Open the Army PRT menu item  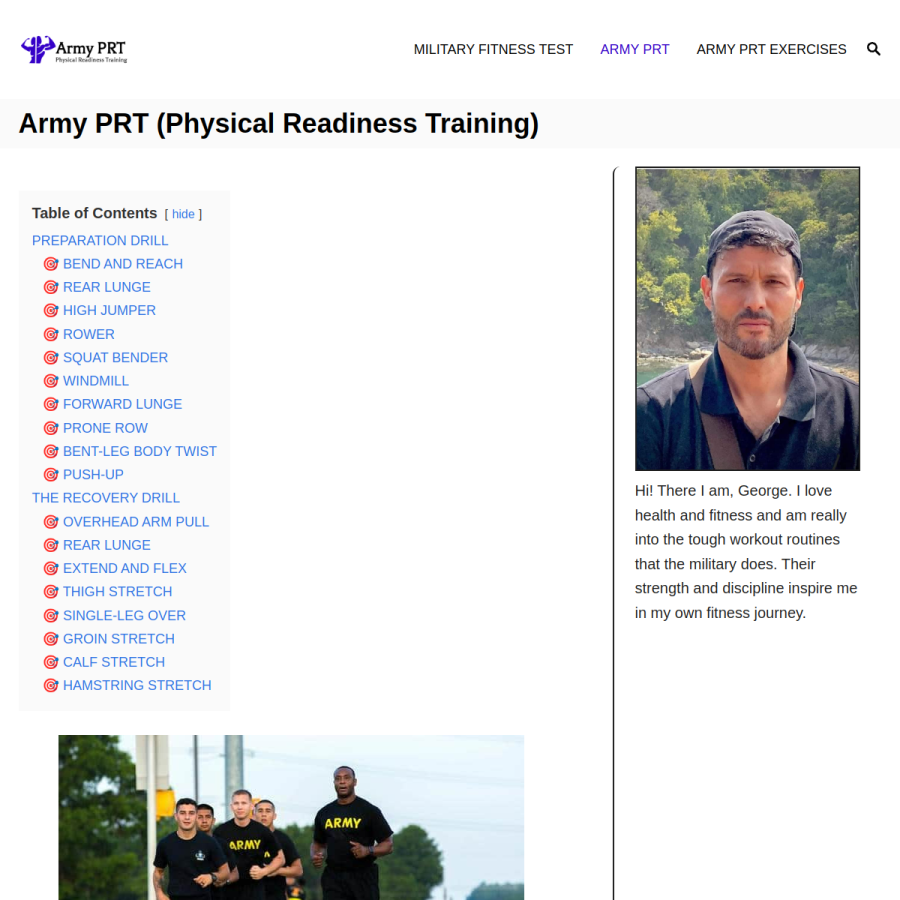635,49
